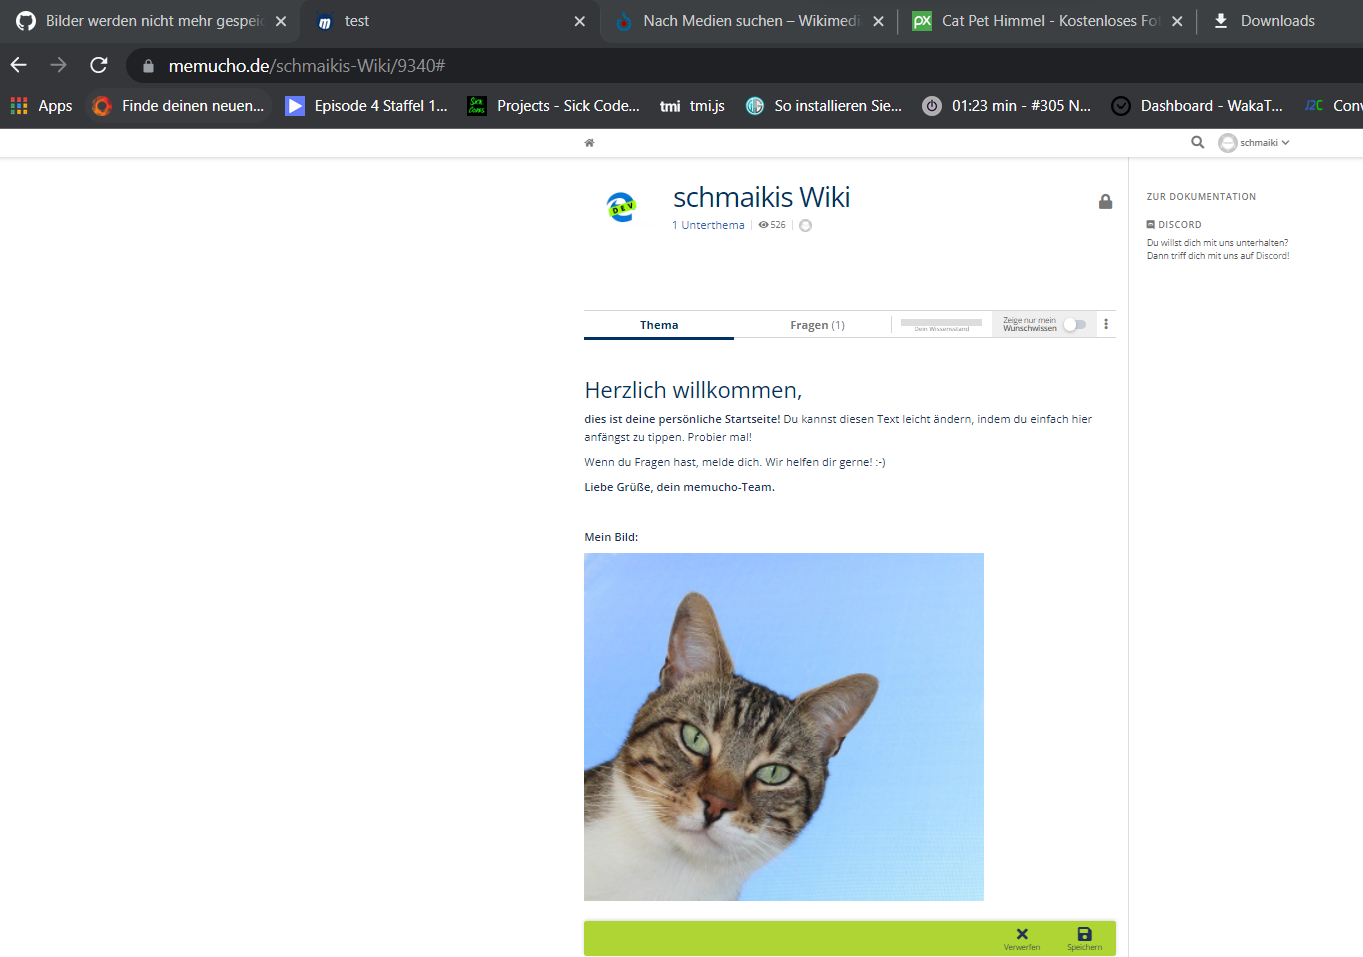Click the Verwerfen discard icon

pos(1021,933)
